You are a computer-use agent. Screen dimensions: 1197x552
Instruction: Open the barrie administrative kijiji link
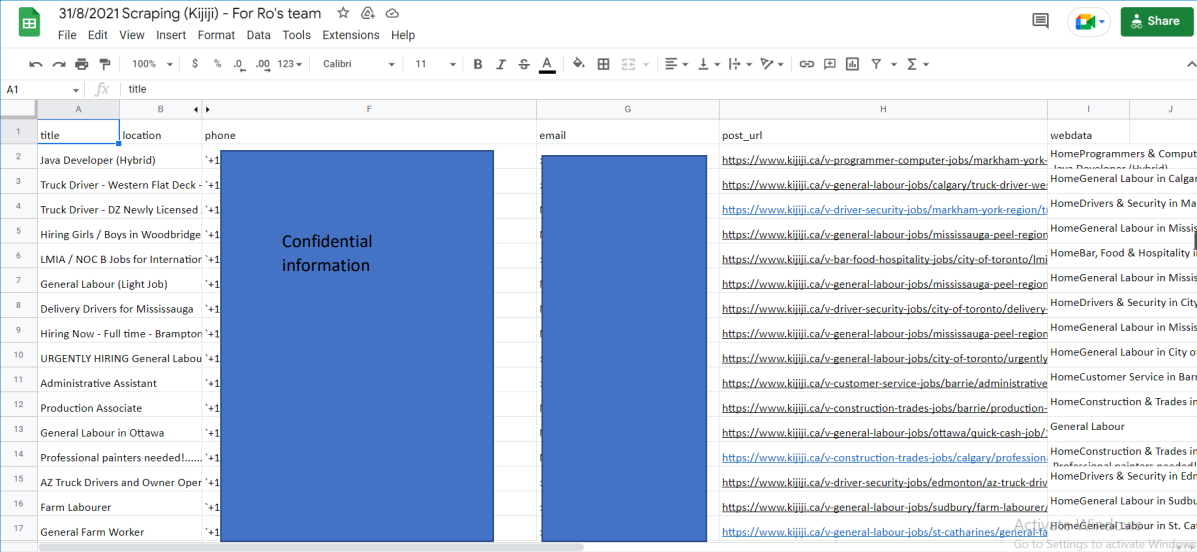coord(884,383)
